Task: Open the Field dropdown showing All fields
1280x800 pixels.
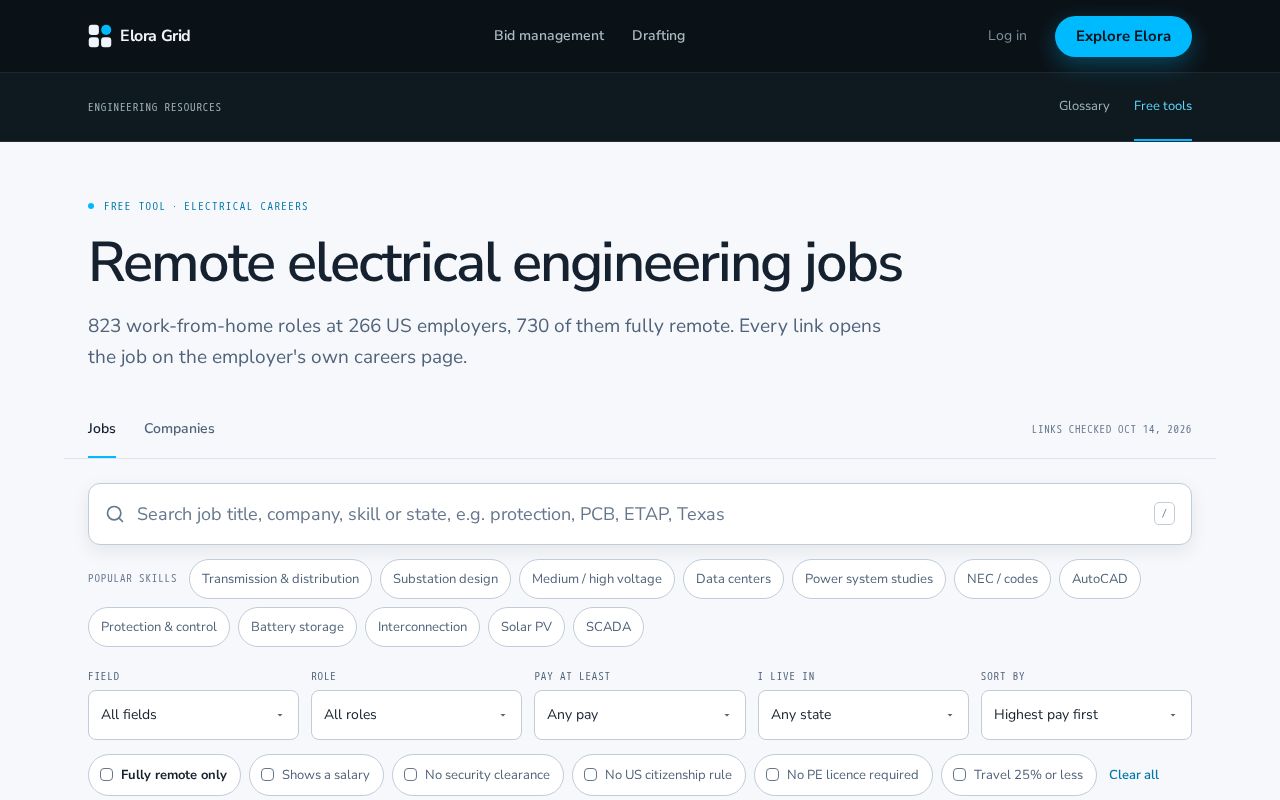Action: 193,715
